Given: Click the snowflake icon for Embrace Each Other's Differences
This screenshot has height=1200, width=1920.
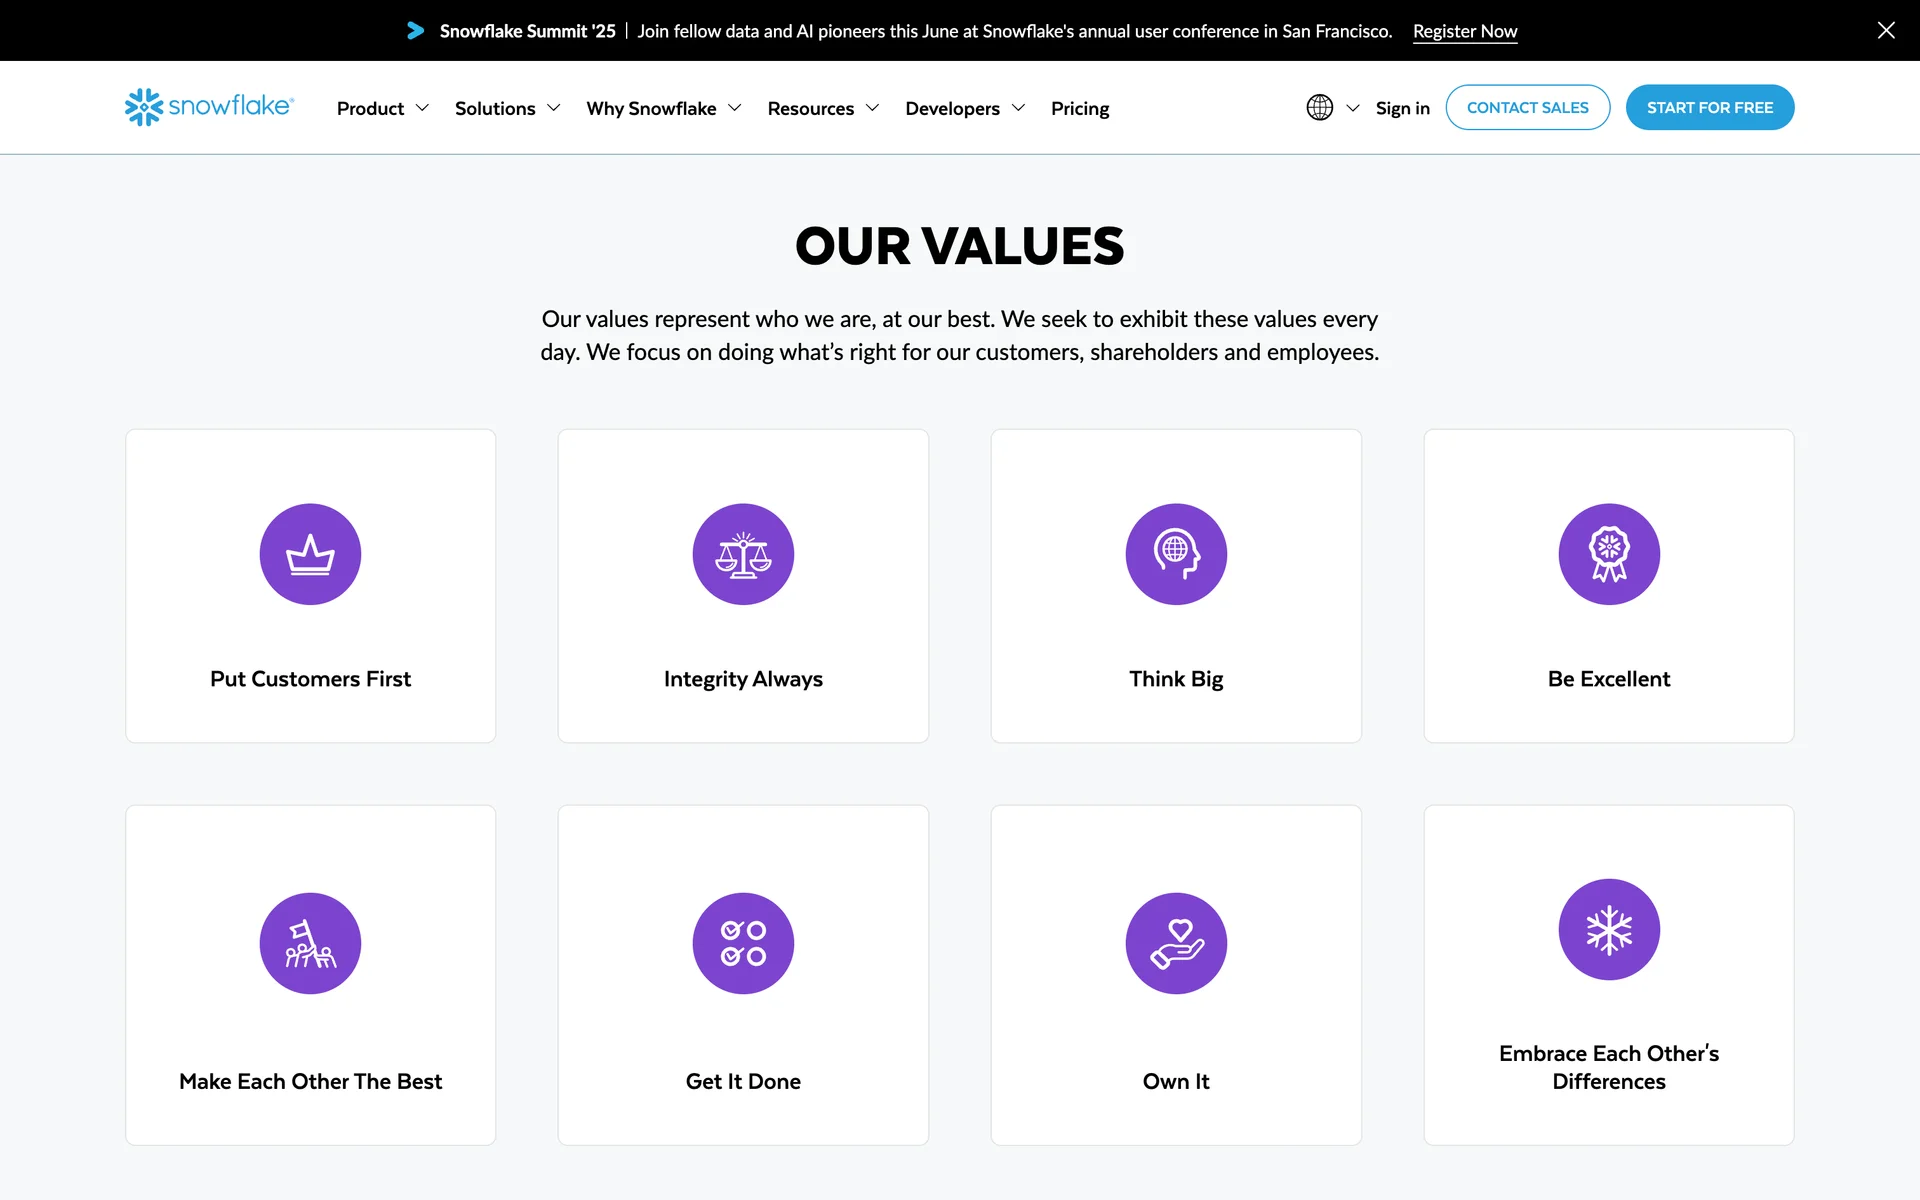Looking at the screenshot, I should [1609, 929].
